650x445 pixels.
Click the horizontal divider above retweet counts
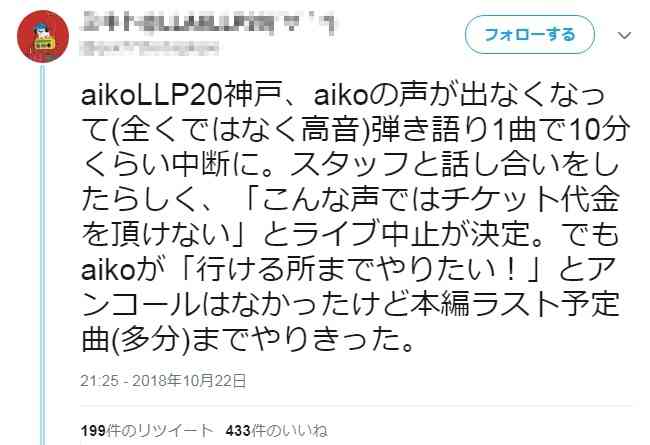coord(356,406)
